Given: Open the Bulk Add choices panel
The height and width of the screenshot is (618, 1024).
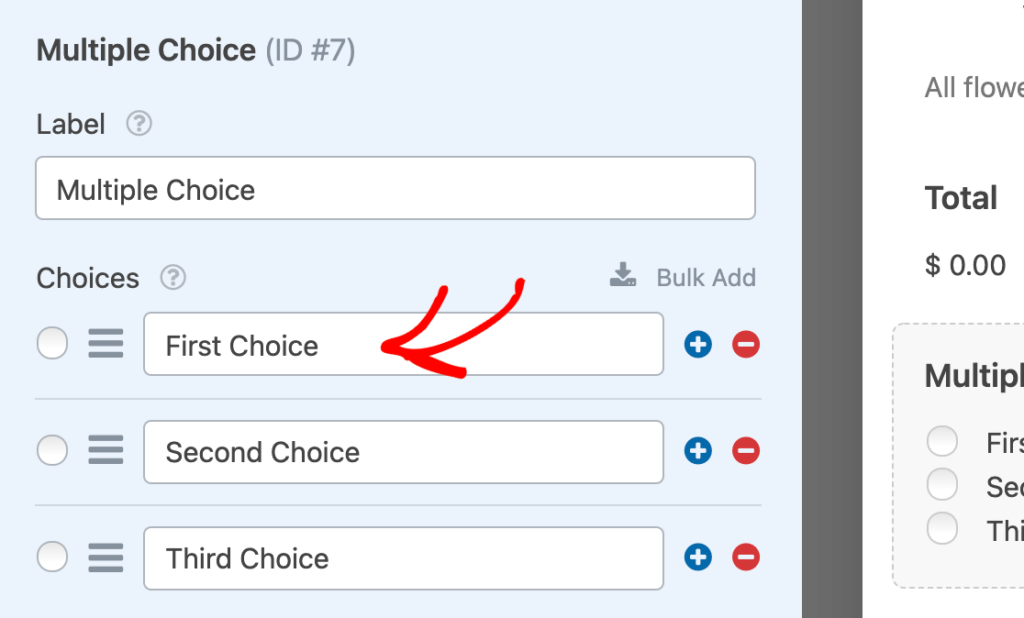Looking at the screenshot, I should click(x=705, y=277).
